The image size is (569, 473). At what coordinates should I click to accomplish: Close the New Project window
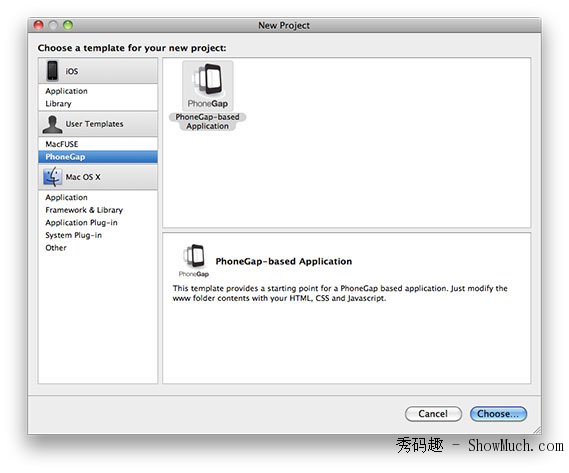click(x=38, y=25)
